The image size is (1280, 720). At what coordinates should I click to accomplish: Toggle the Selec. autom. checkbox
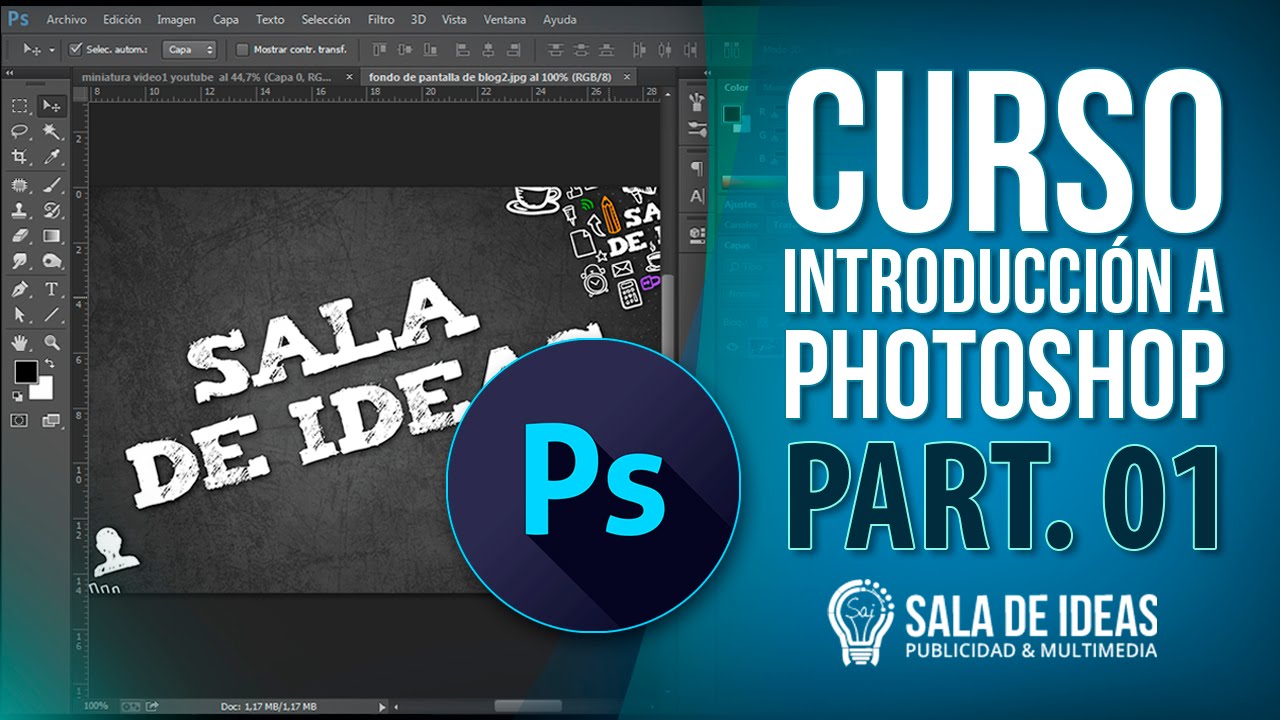tap(75, 49)
